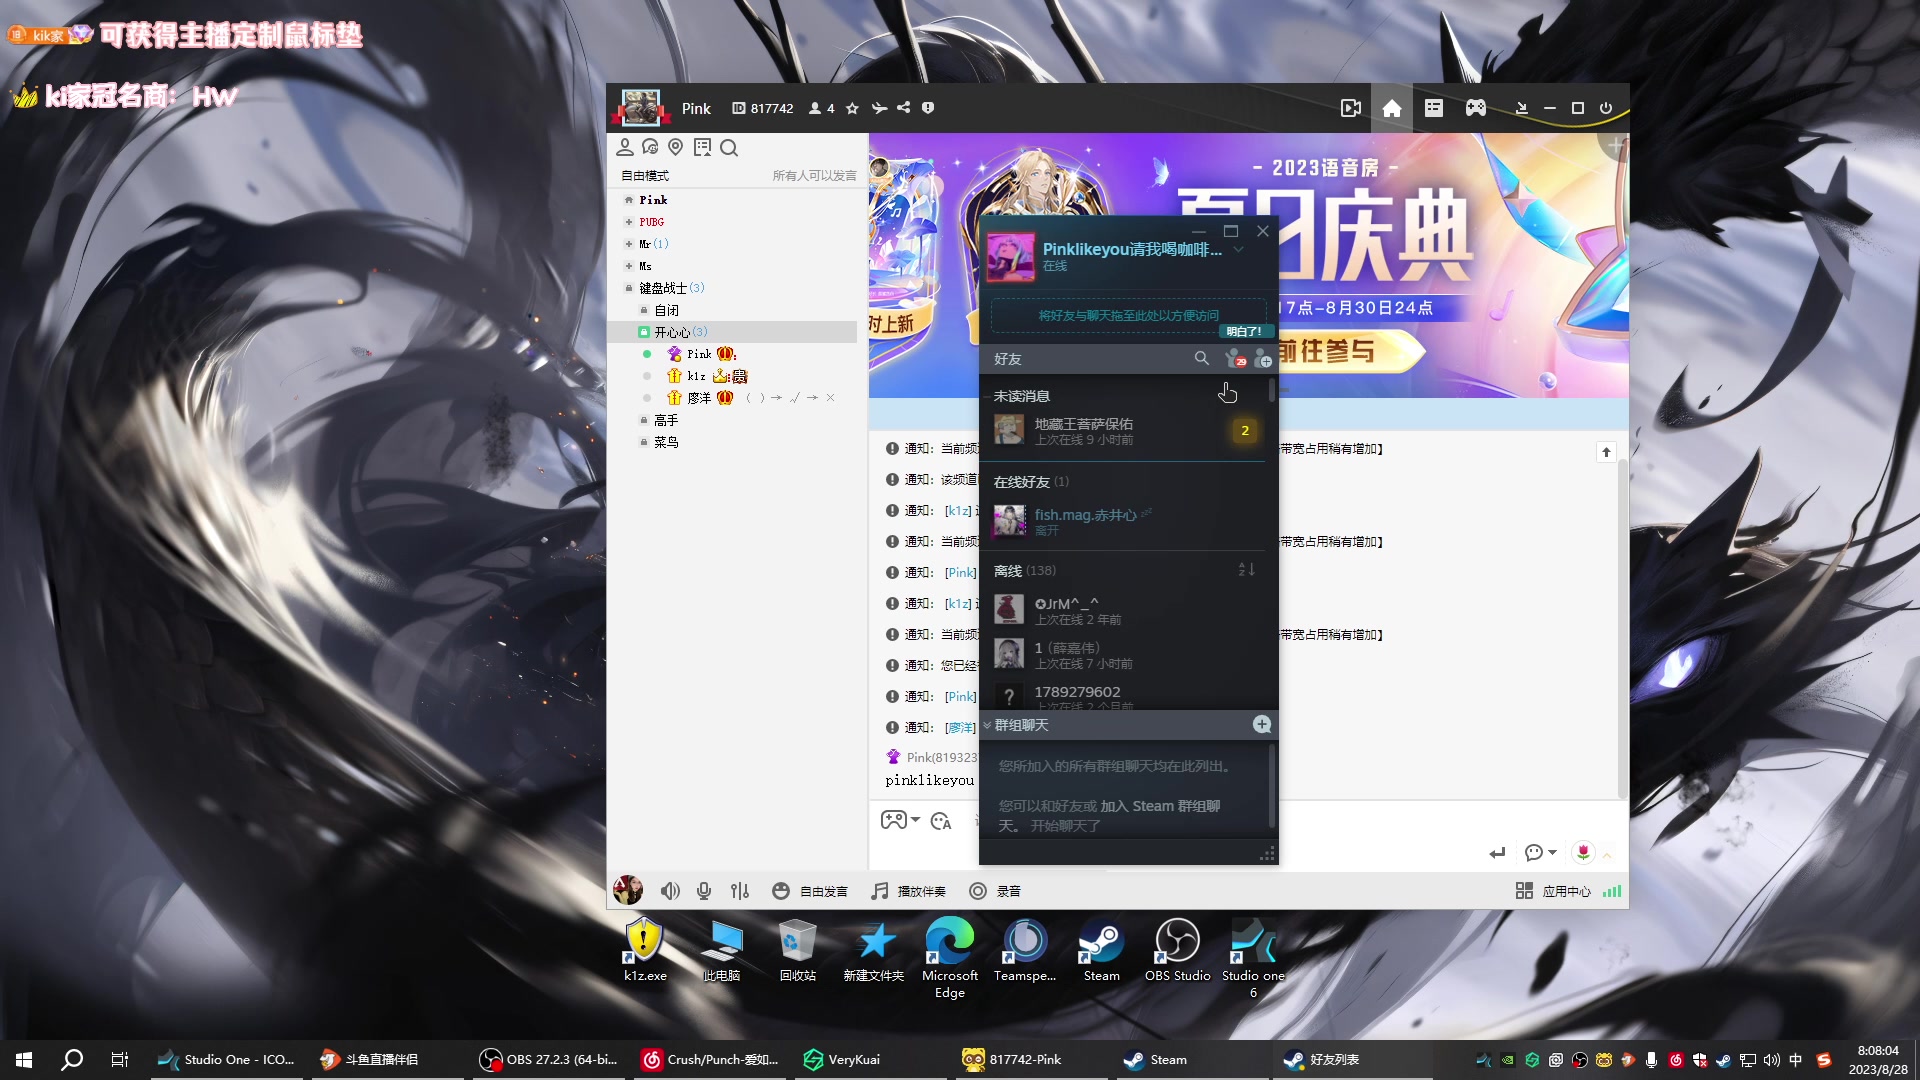1920x1080 pixels.
Task: Expand the PUBG channel
Action: 629,222
